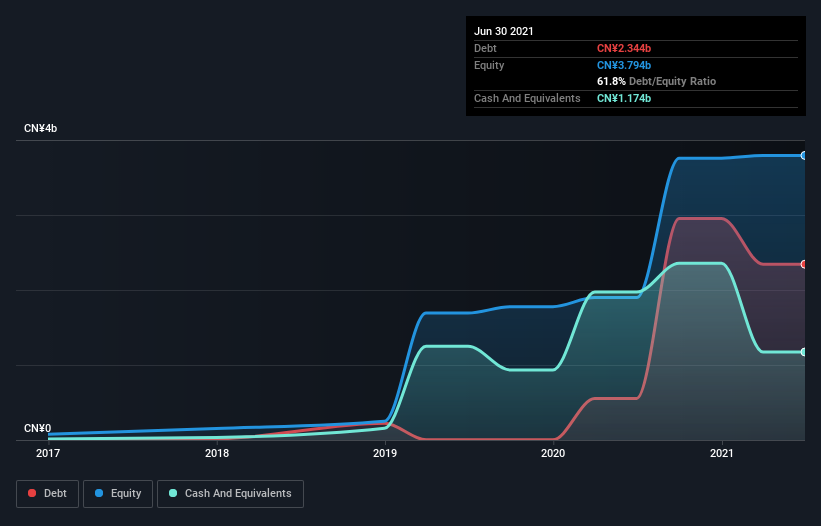Click the 2021 x-axis label

[x=722, y=453]
